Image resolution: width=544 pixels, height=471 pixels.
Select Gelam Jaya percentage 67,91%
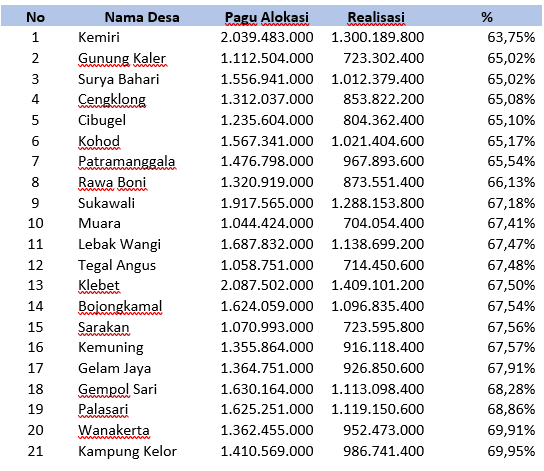pos(511,368)
